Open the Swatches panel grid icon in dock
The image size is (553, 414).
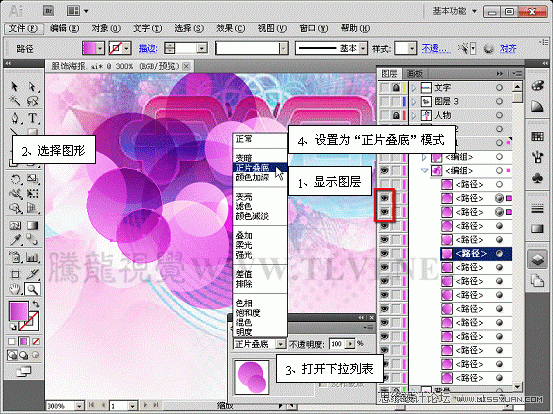coord(537,136)
